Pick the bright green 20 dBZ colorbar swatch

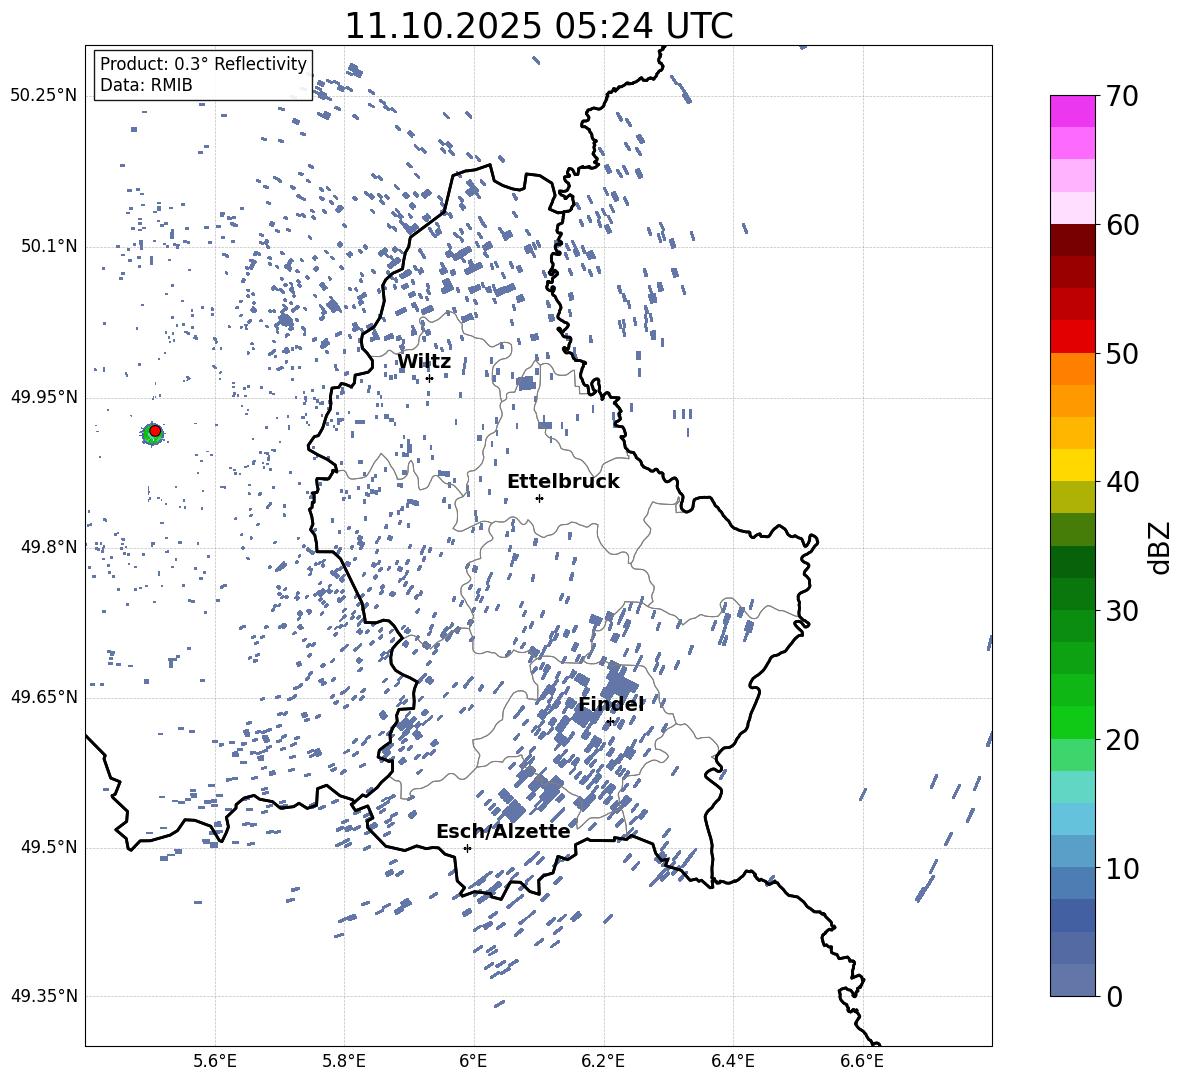[x=1072, y=722]
